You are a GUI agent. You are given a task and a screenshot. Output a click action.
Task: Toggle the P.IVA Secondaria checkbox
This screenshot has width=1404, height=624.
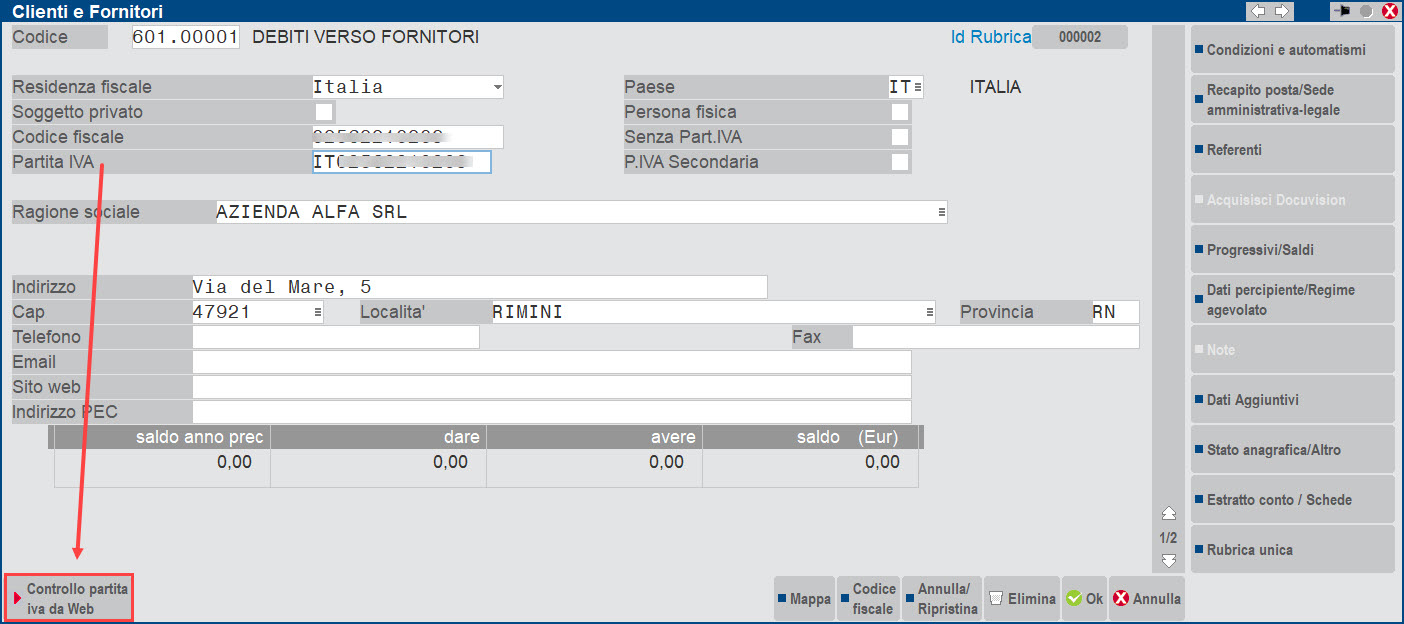coord(900,162)
